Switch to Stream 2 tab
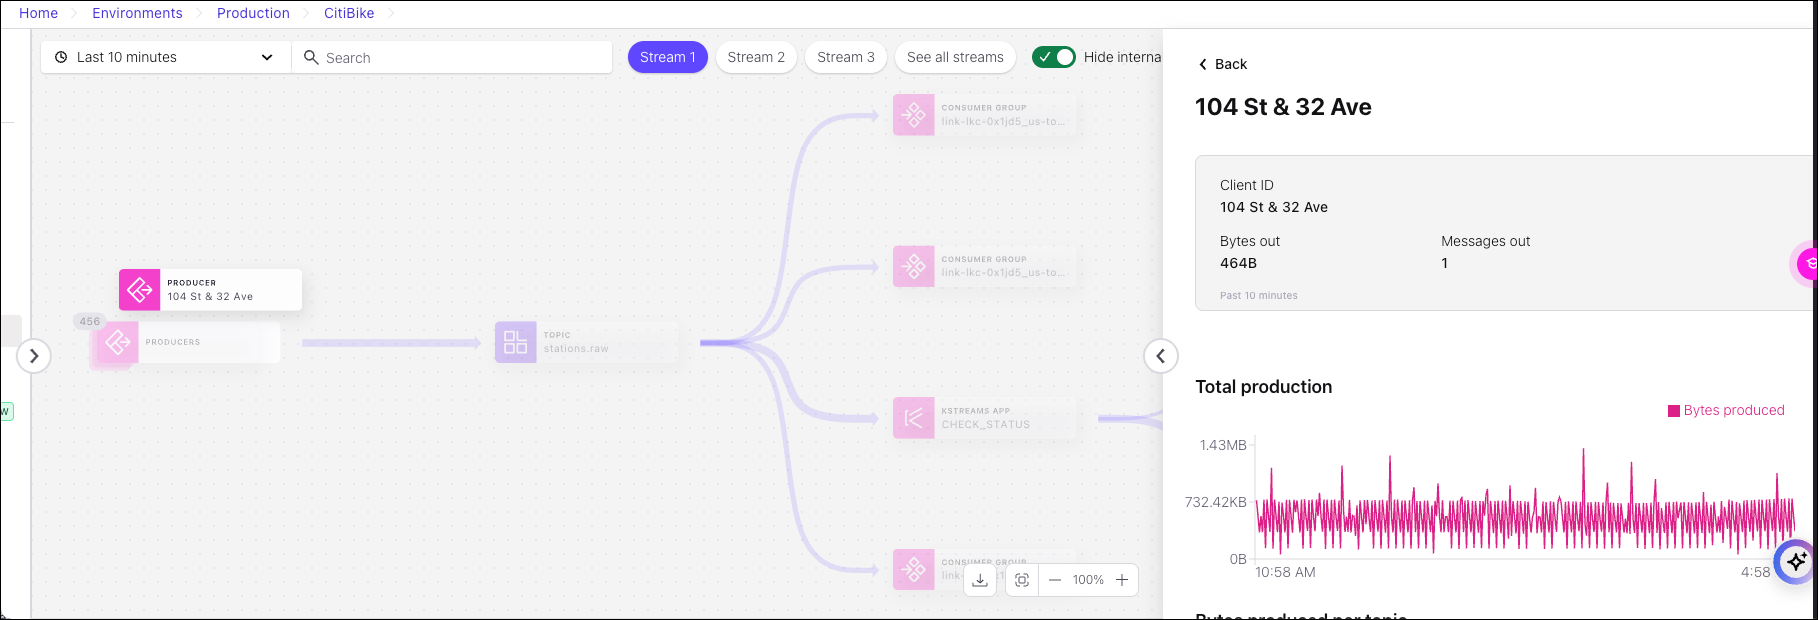This screenshot has height=620, width=1818. tap(756, 57)
